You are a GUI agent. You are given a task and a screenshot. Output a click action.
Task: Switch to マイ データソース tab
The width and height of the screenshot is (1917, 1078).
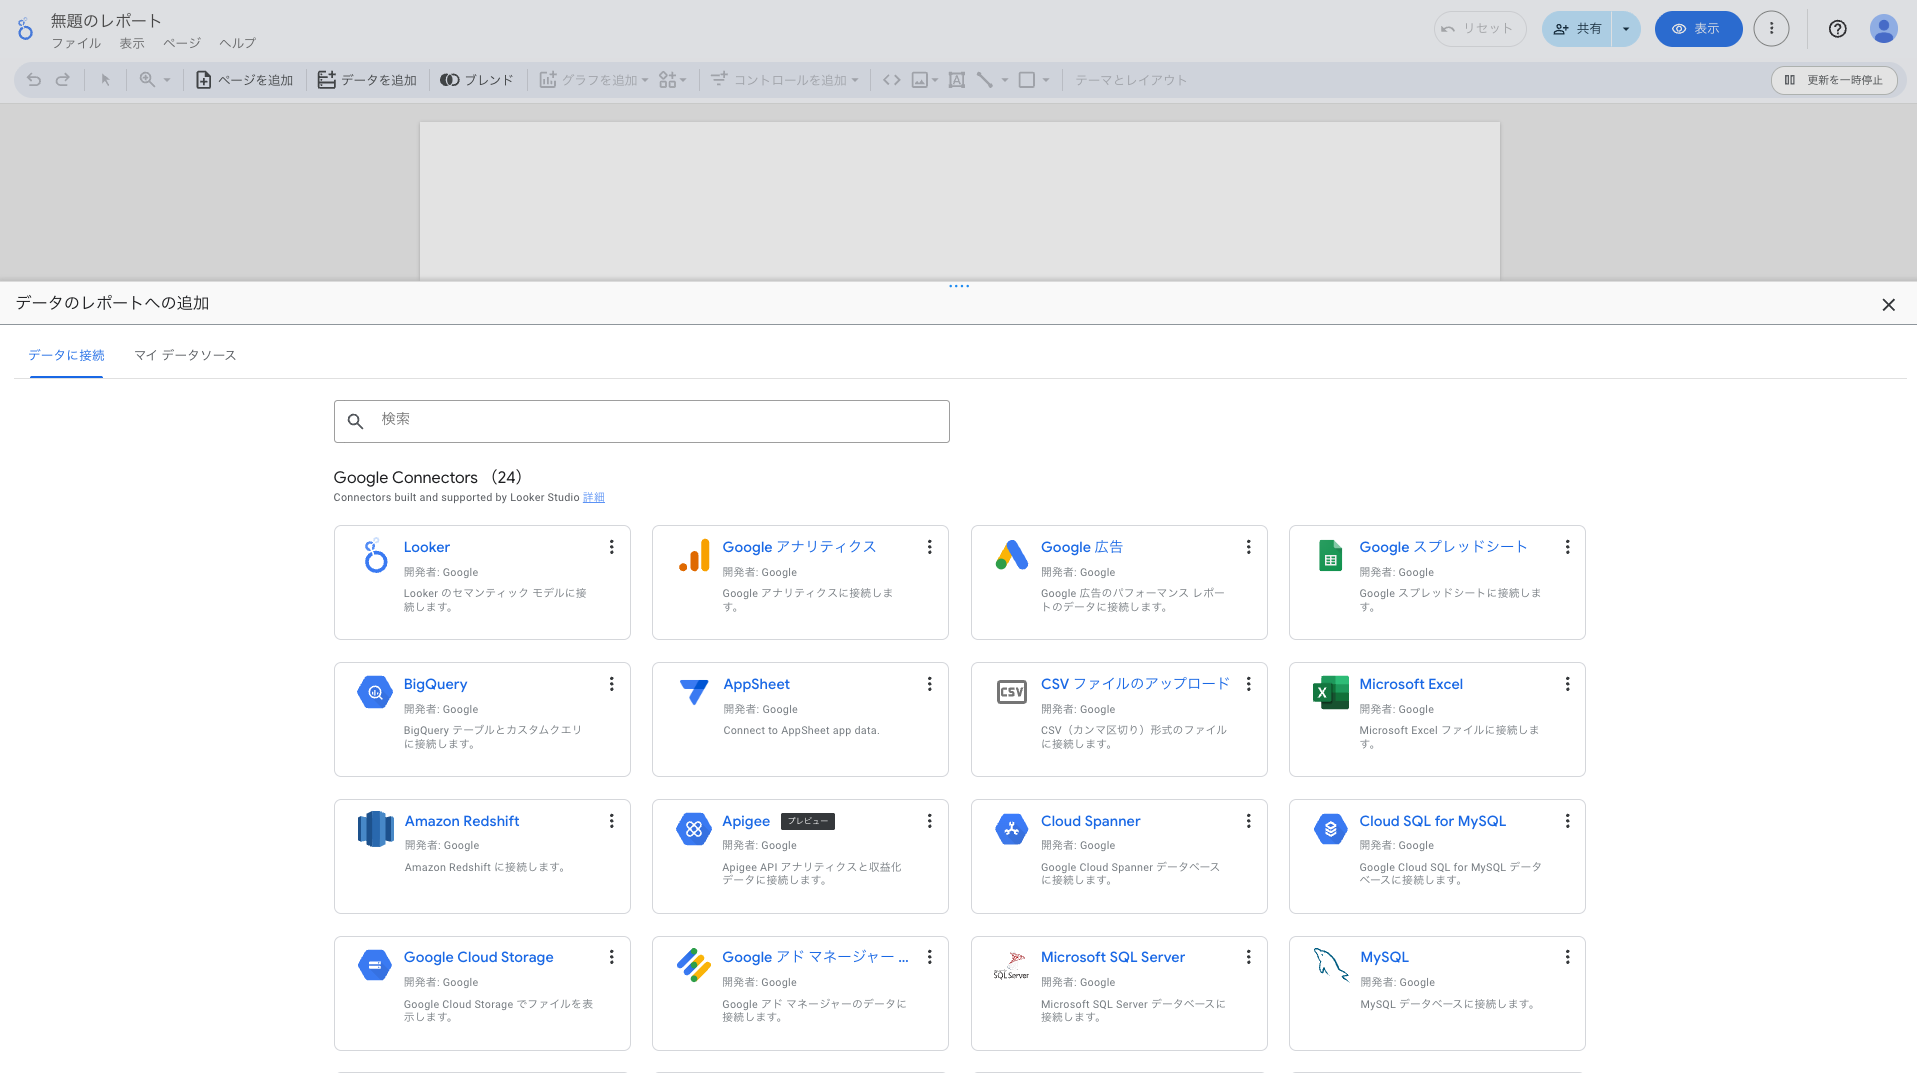pos(185,356)
